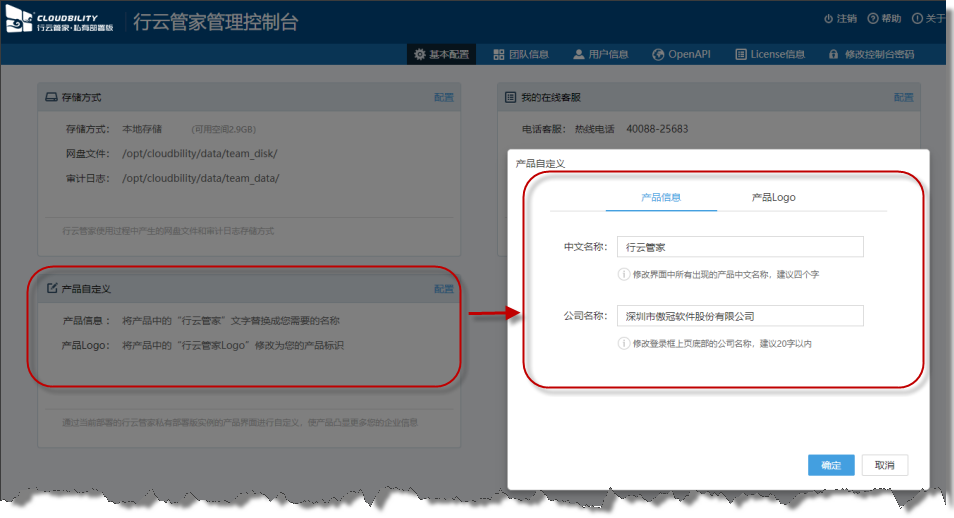Click the 关于 about info icon

click(917, 19)
